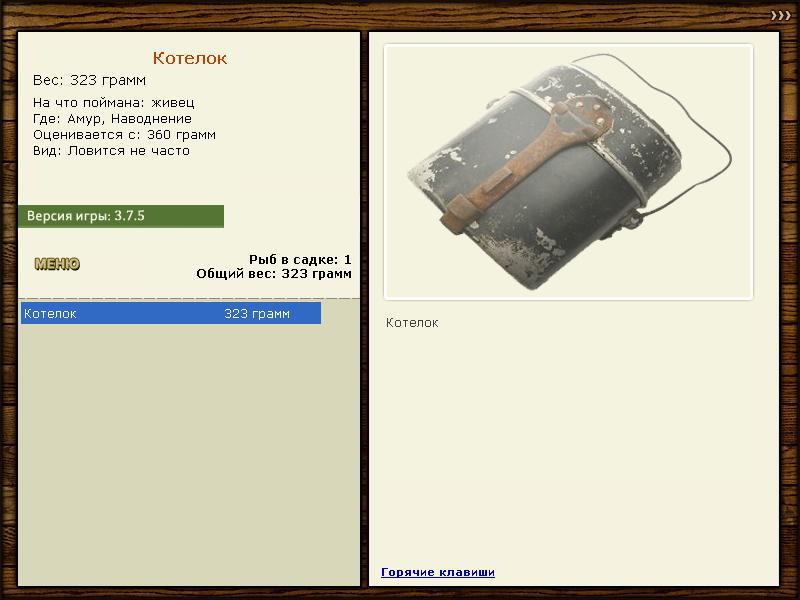Click the Версия игры: 3.7.5 bar
Screen dimensions: 800x600
121,216
